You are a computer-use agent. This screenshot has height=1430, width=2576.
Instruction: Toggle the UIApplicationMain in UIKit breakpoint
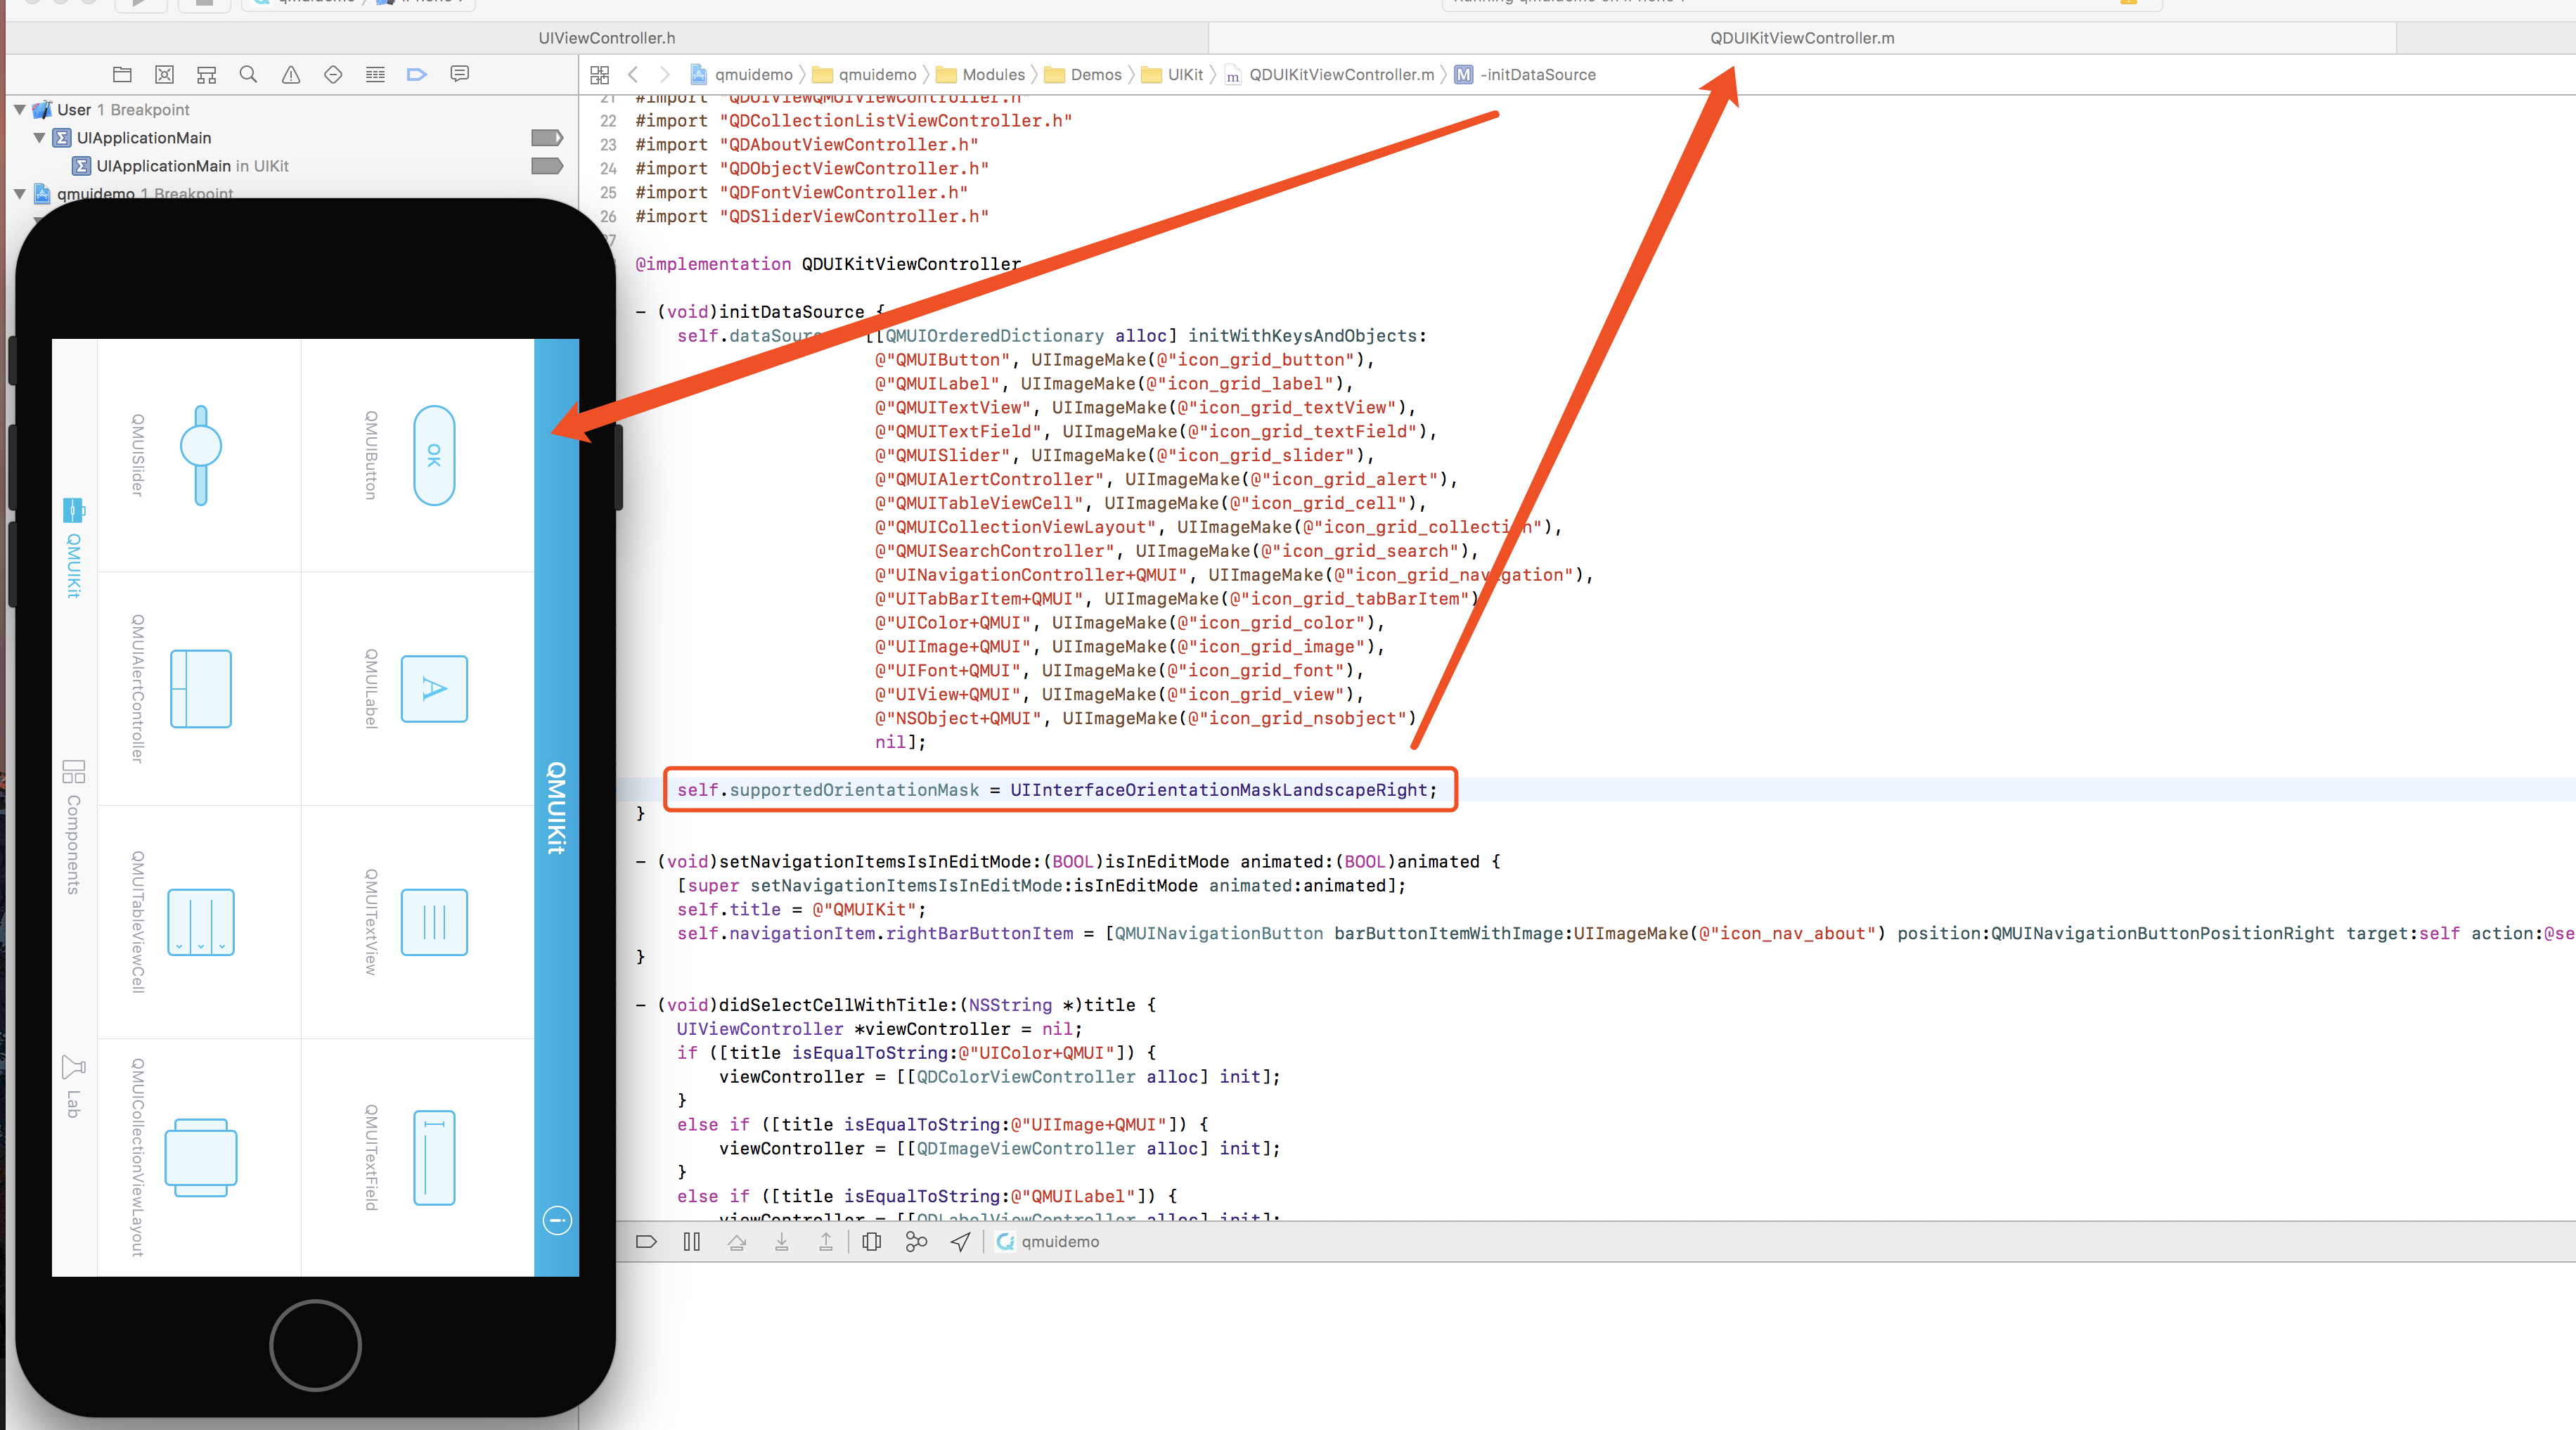546,166
